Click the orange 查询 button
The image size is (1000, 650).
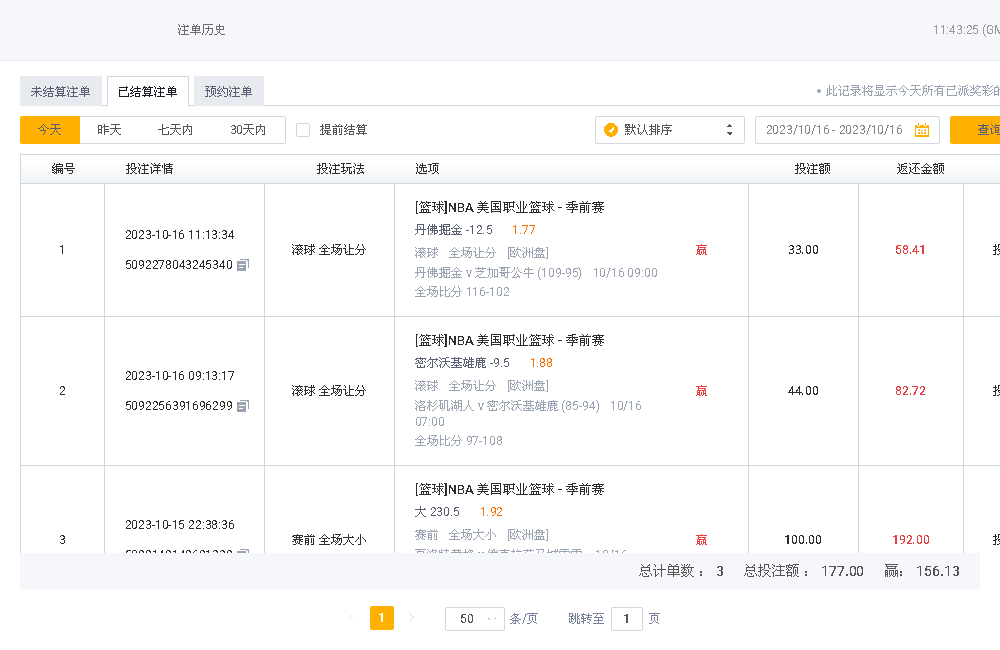980,130
